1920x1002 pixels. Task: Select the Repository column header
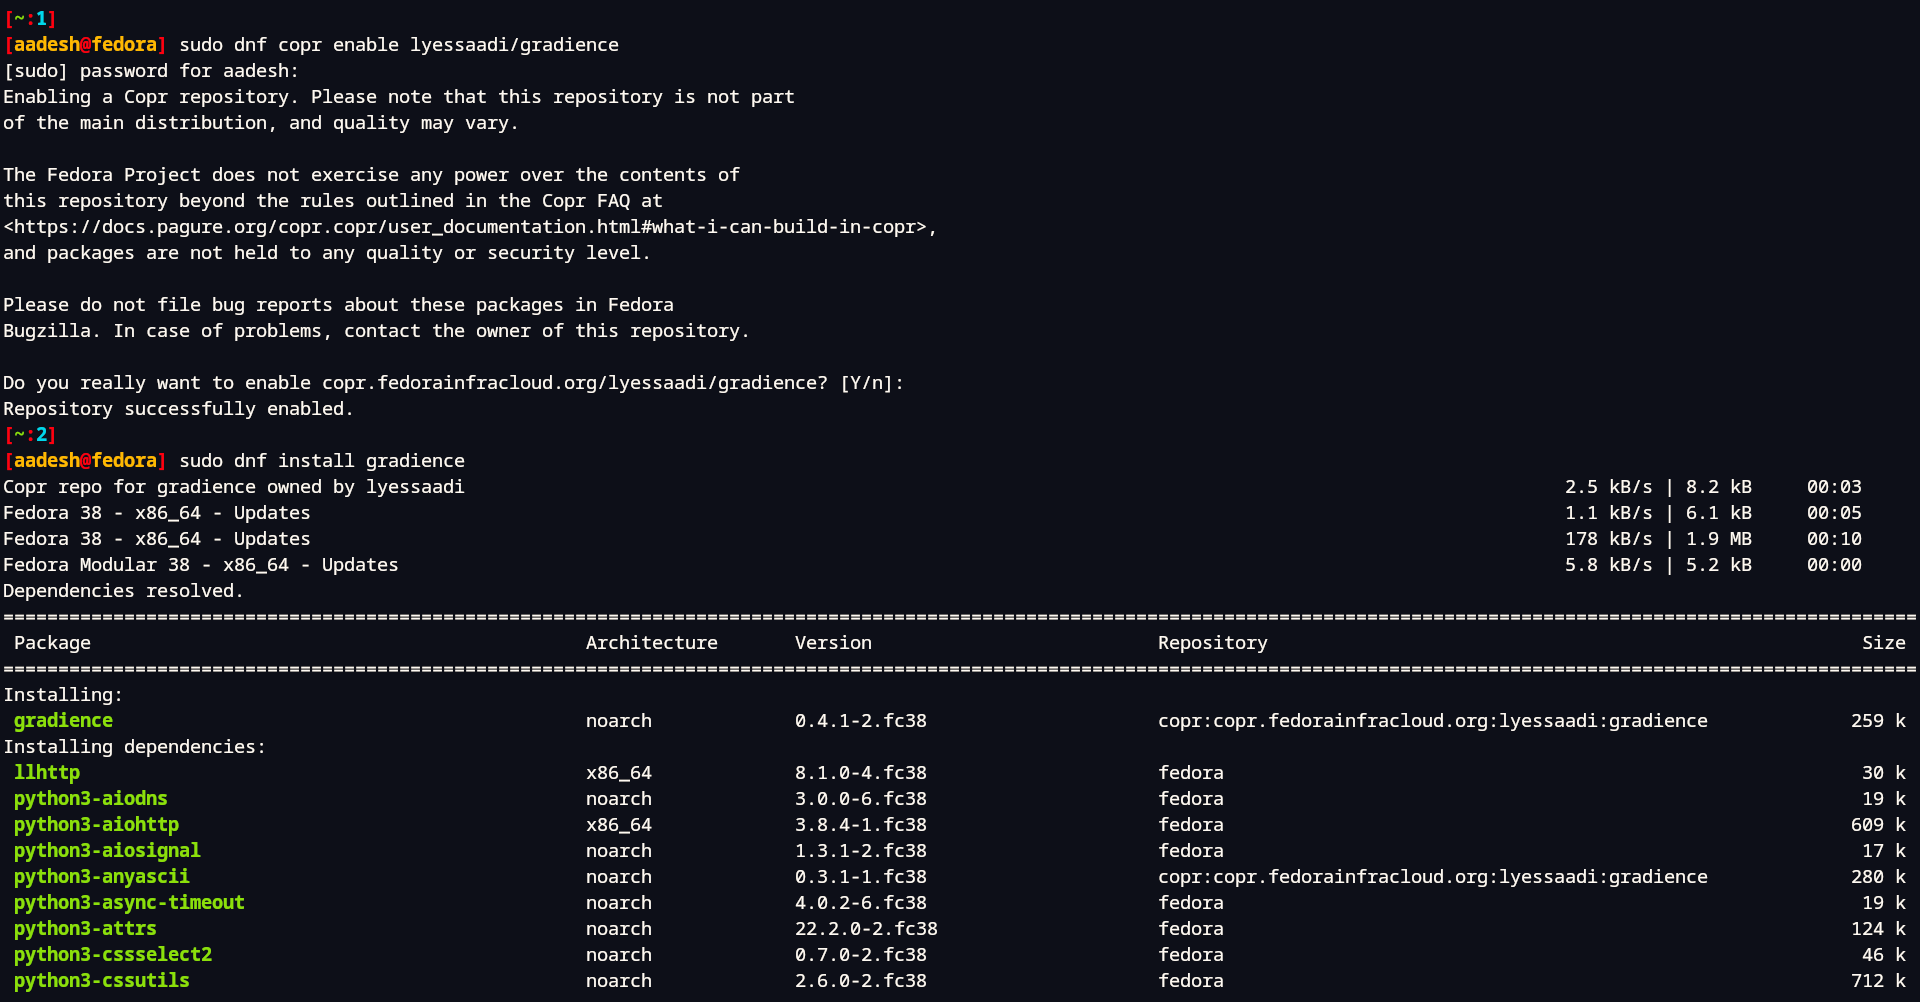pyautogui.click(x=1212, y=642)
